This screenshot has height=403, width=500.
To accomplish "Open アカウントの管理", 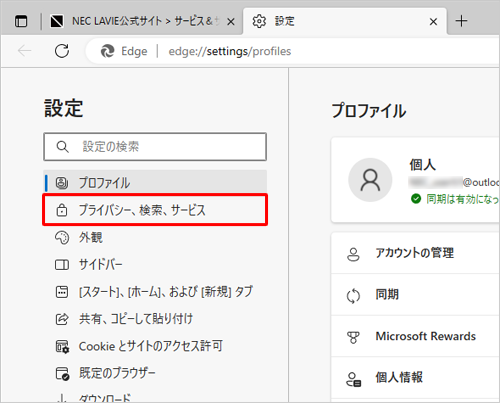I will click(x=415, y=254).
